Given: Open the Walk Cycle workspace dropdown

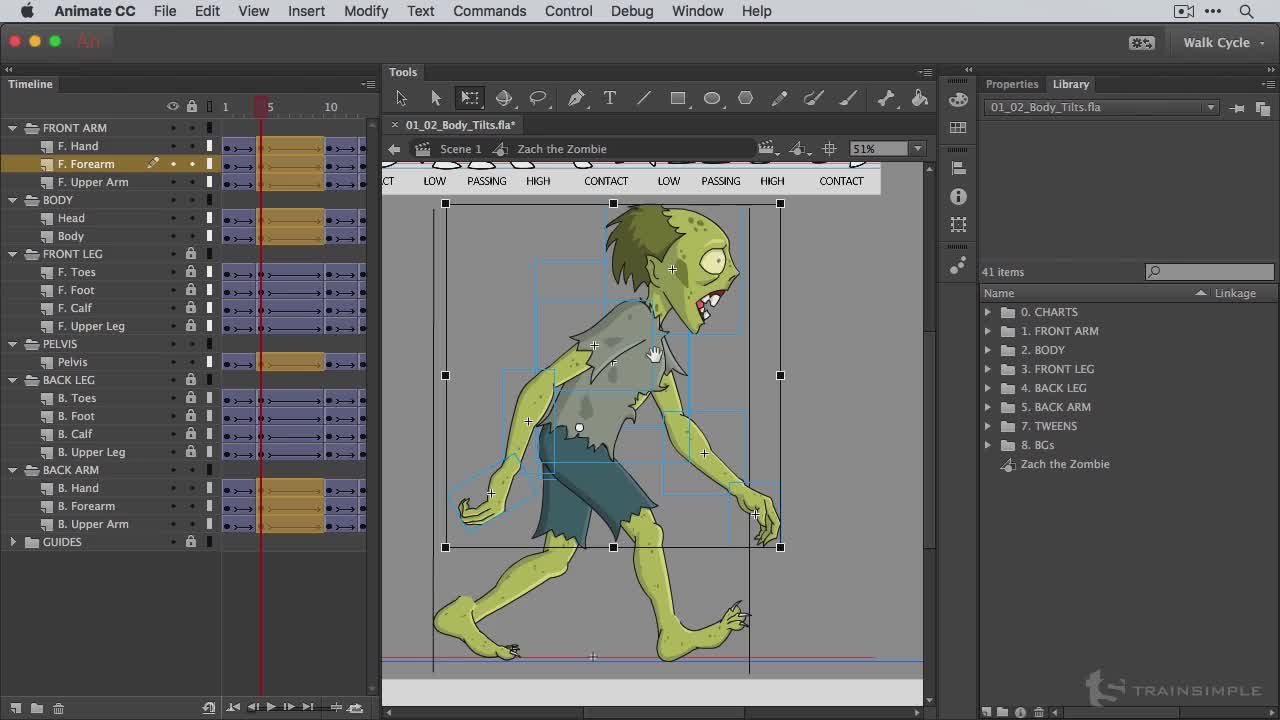Looking at the screenshot, I should [x=1224, y=42].
